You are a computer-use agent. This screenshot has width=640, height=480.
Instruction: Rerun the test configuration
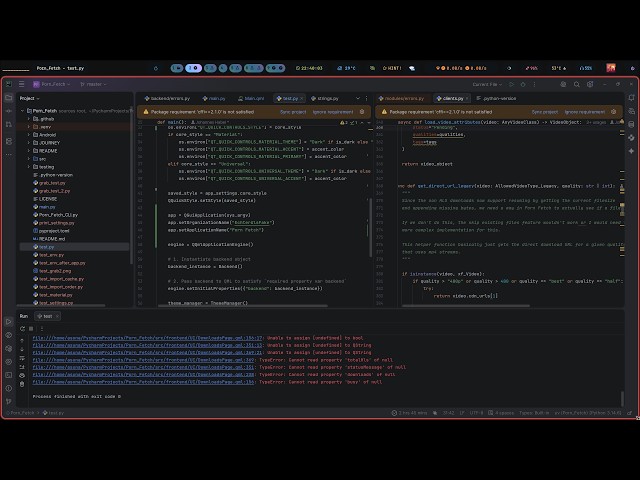pos(22,329)
